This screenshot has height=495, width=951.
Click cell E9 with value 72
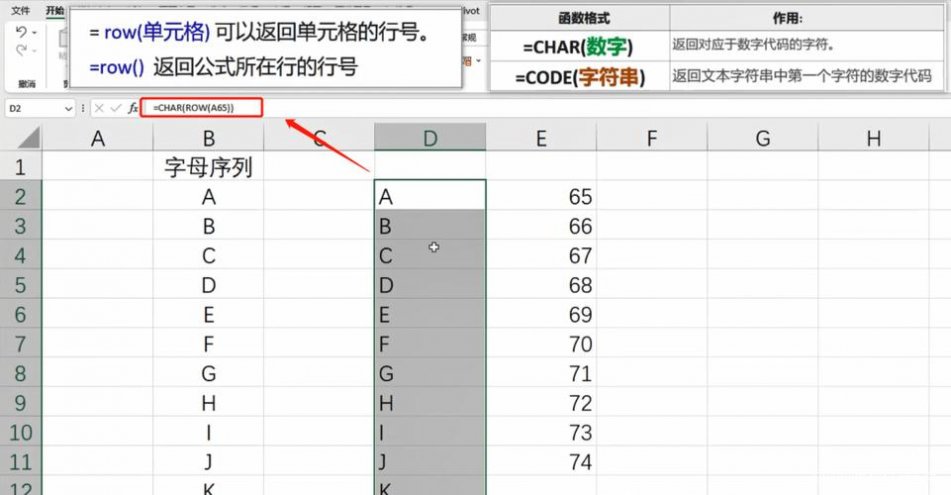(541, 403)
